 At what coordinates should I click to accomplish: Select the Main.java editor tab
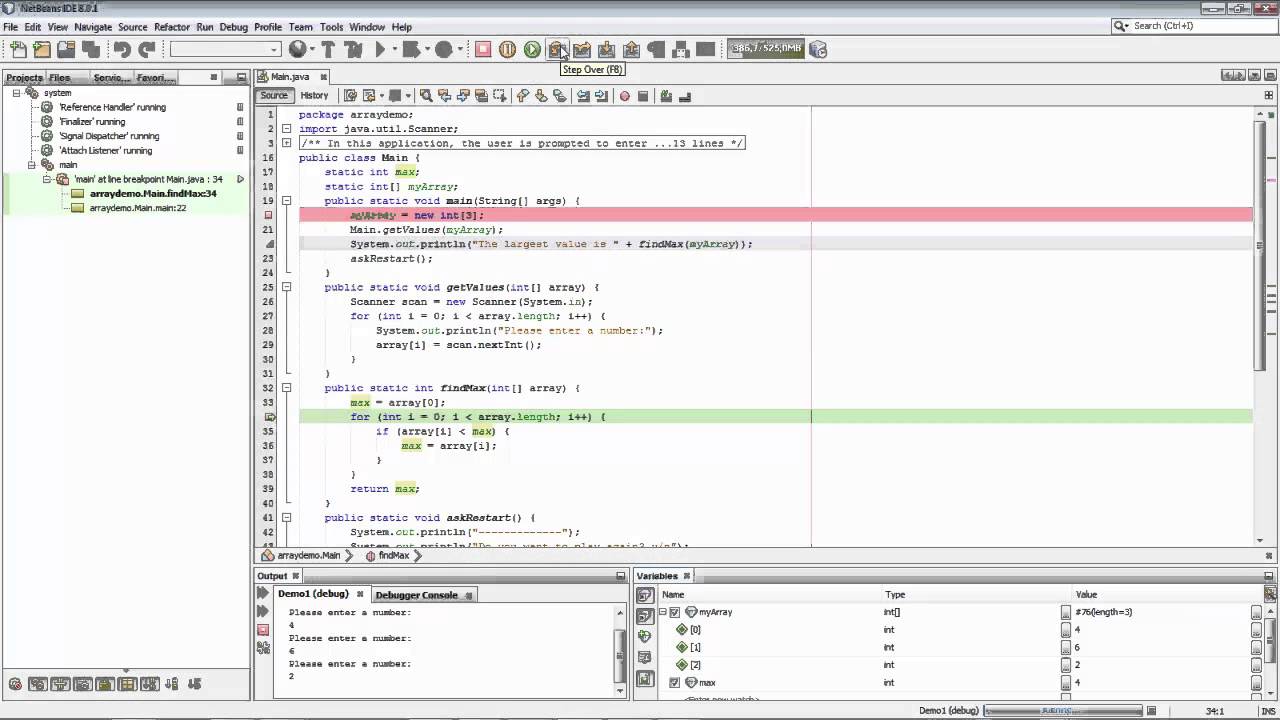[290, 77]
